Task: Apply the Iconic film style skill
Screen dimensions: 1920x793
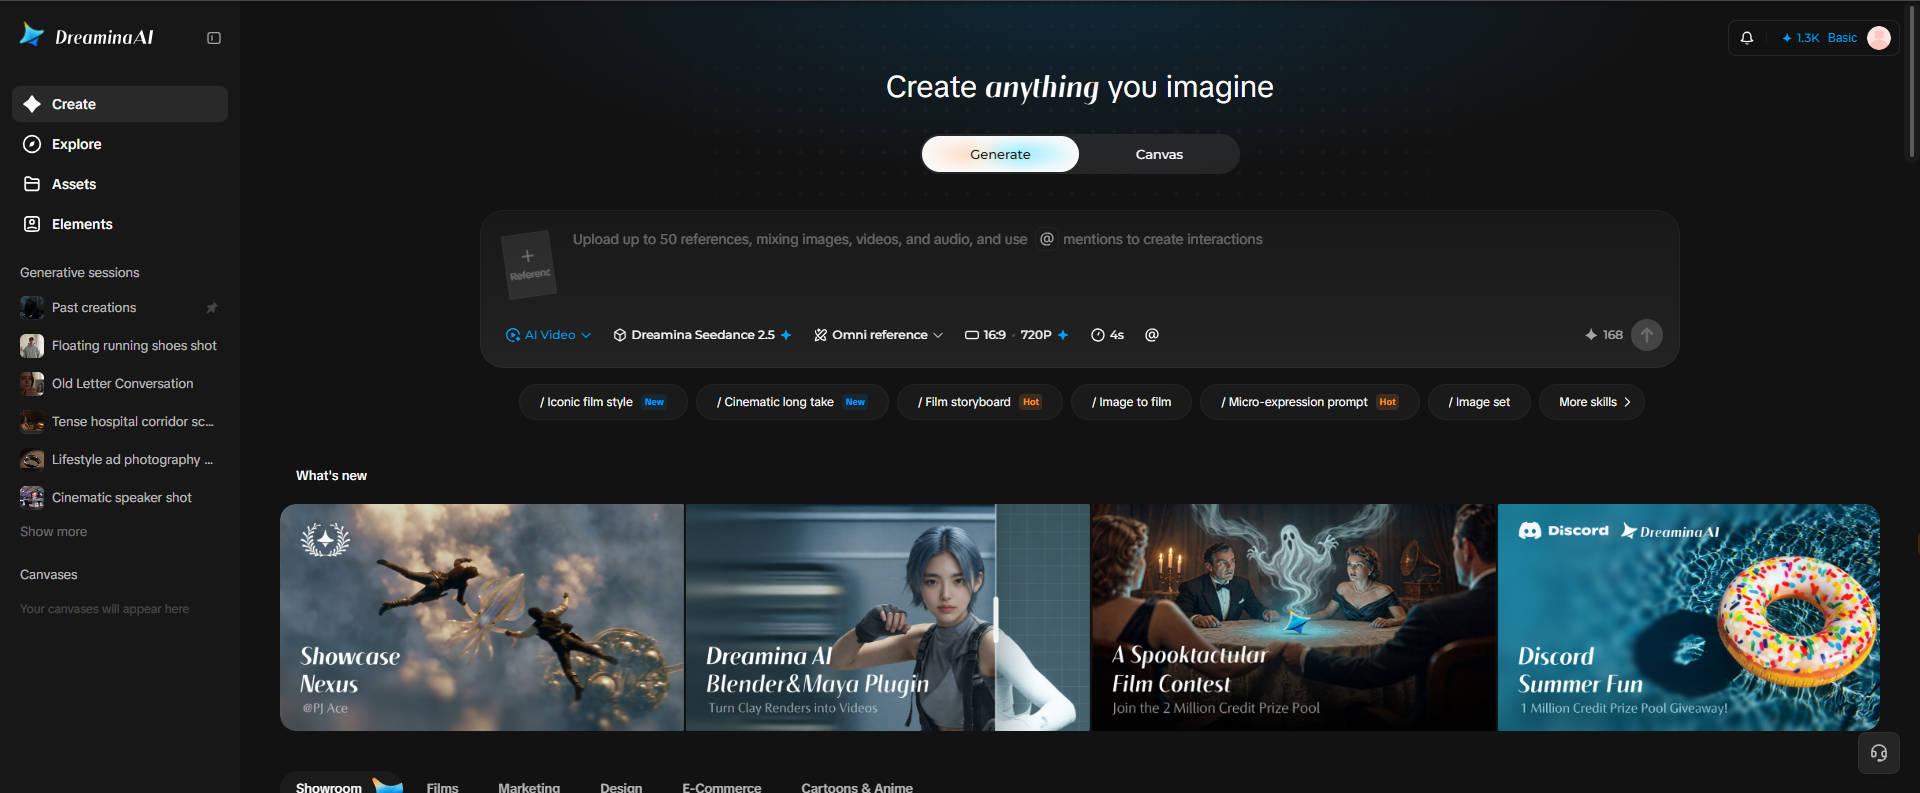Action: (603, 402)
